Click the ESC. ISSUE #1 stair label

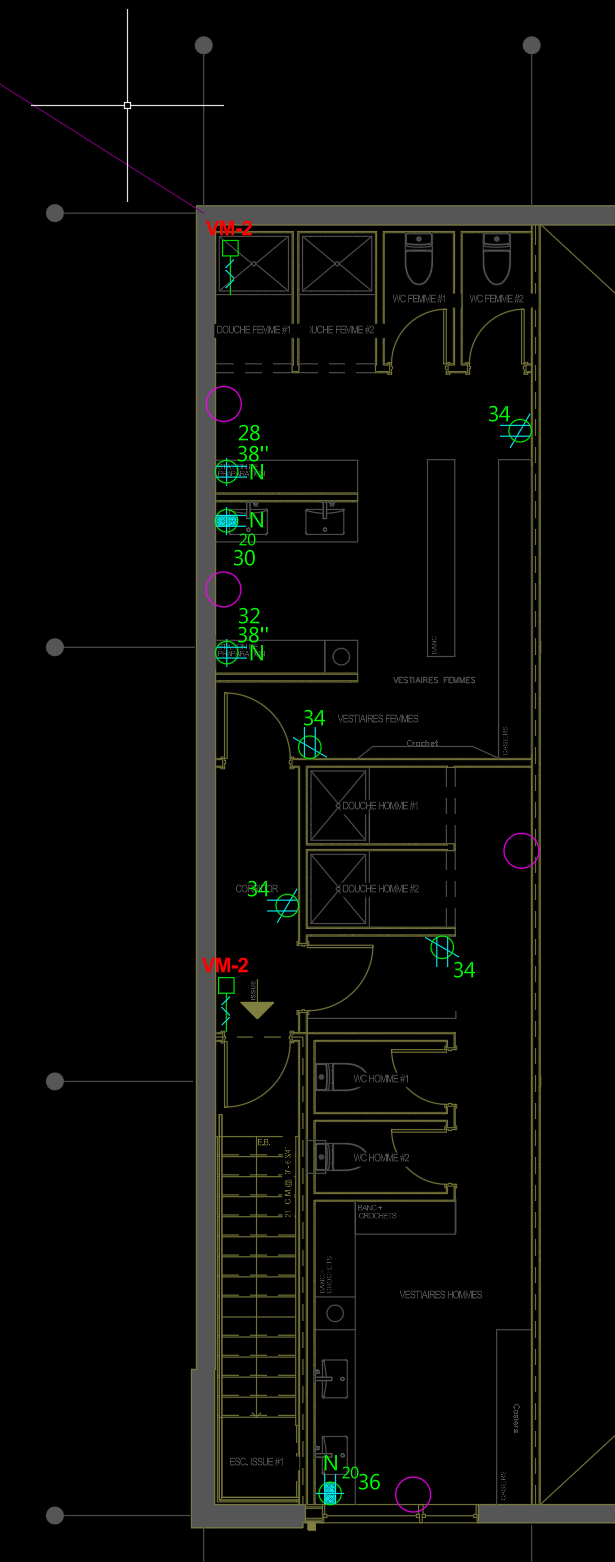tap(256, 1462)
